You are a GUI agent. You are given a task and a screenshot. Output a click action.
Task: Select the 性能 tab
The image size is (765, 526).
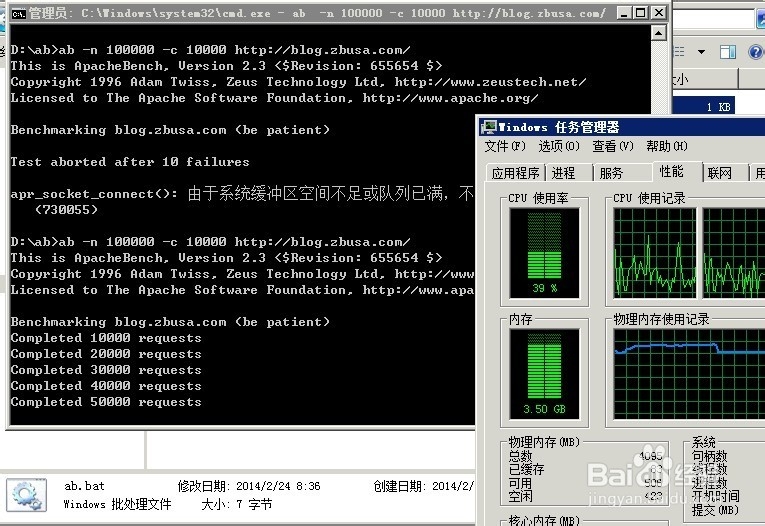(x=677, y=171)
